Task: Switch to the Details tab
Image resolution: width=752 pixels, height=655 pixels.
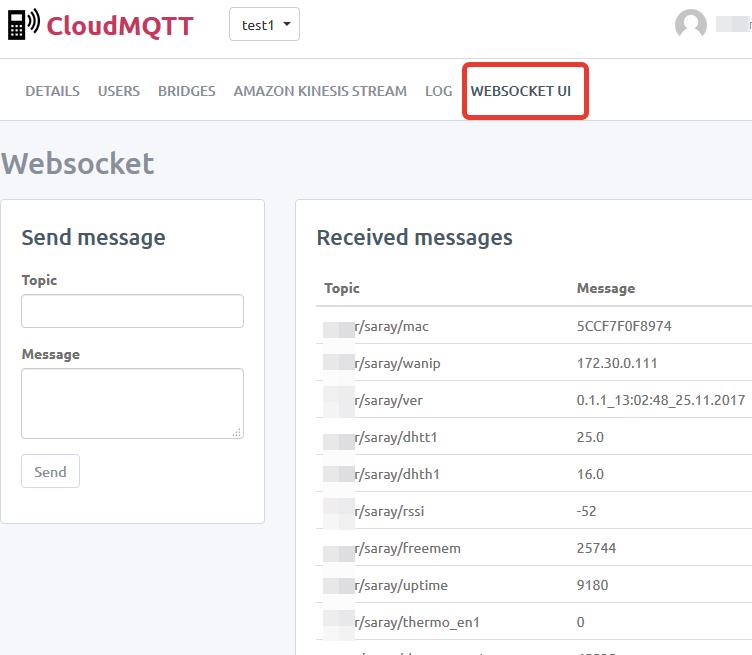Action: tap(52, 91)
